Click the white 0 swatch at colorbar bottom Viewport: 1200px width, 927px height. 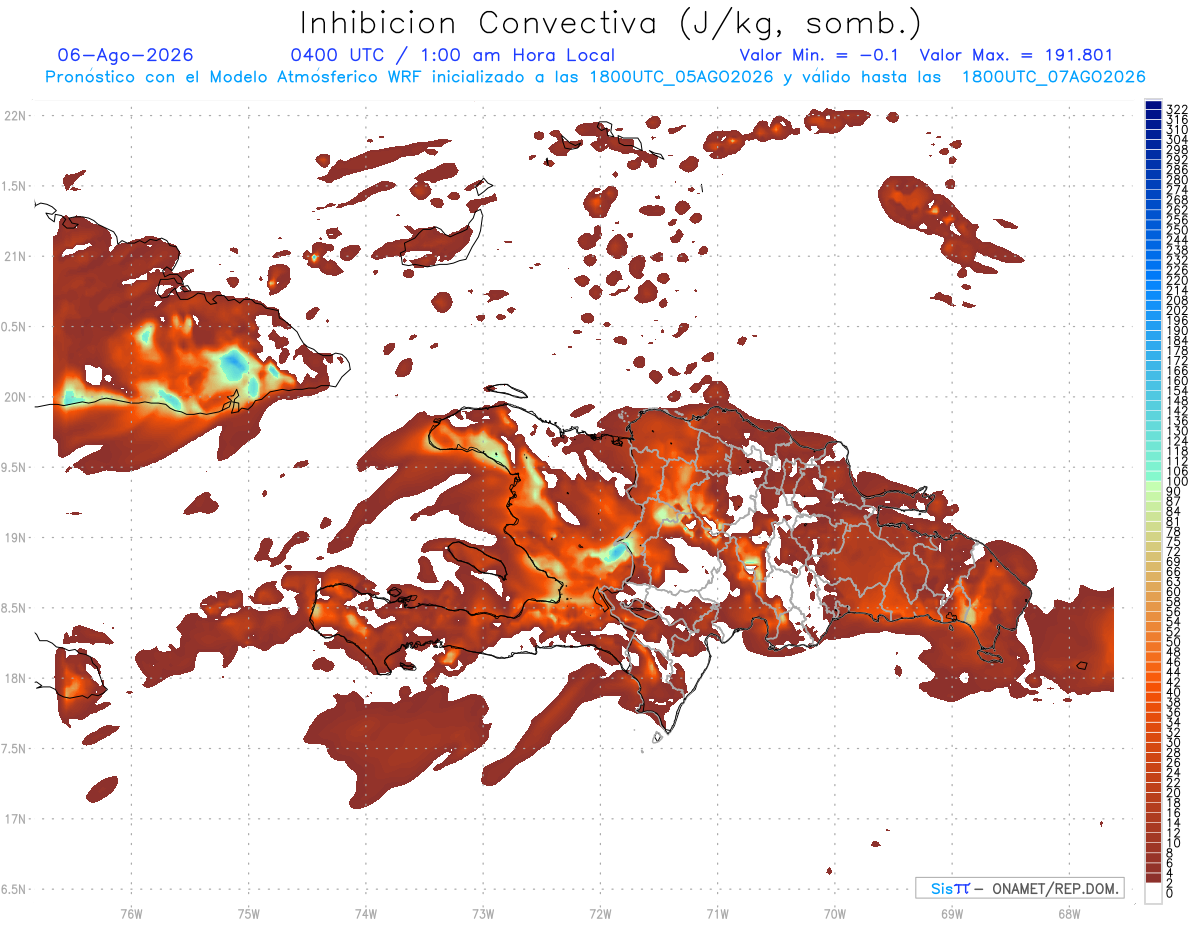[1154, 894]
